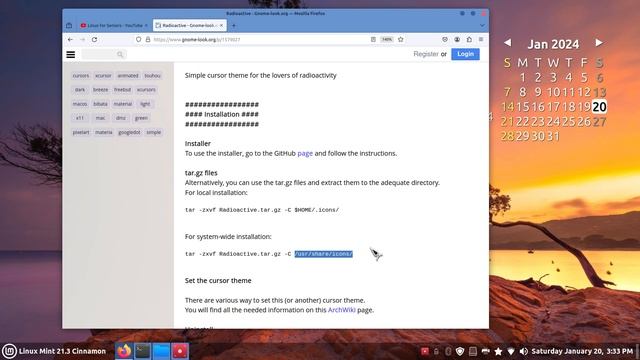Image resolution: width=640 pixels, height=360 pixels.
Task: Close the Linux For Seniors YouTube tab
Action: pos(146,25)
